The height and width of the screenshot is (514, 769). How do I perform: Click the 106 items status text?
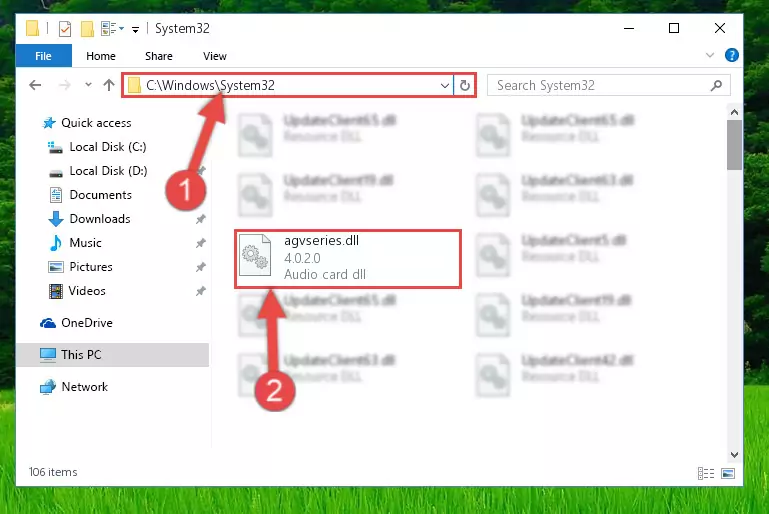(53, 472)
